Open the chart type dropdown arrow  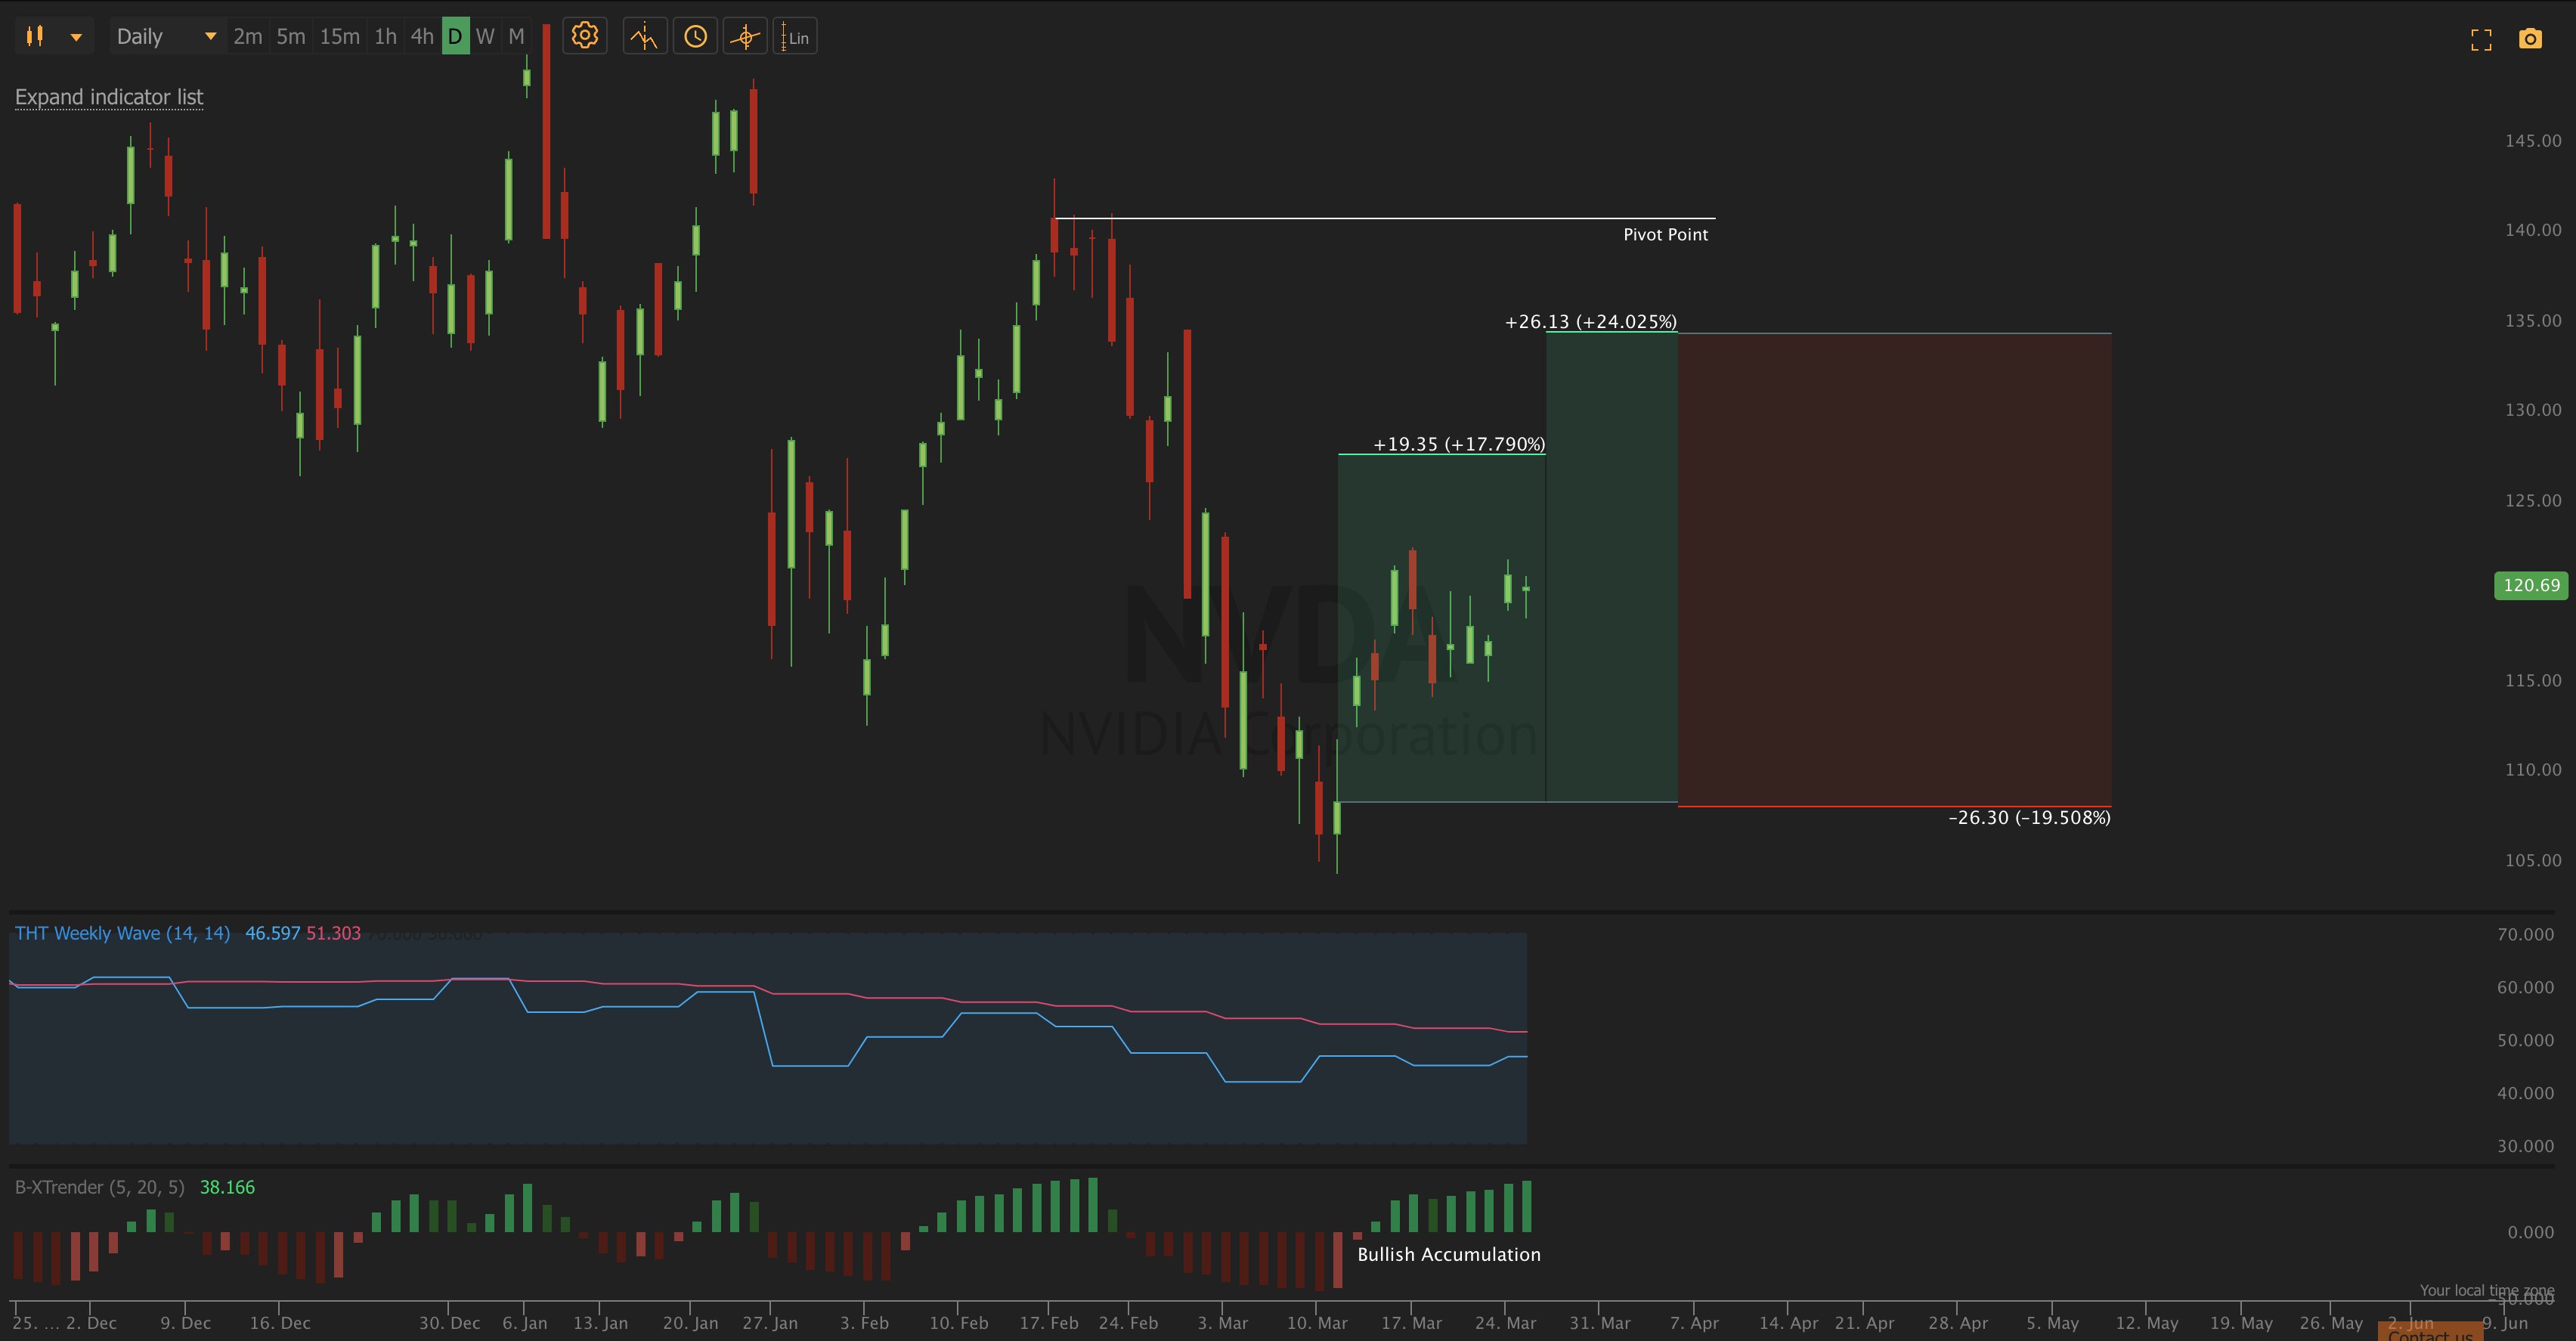point(76,38)
